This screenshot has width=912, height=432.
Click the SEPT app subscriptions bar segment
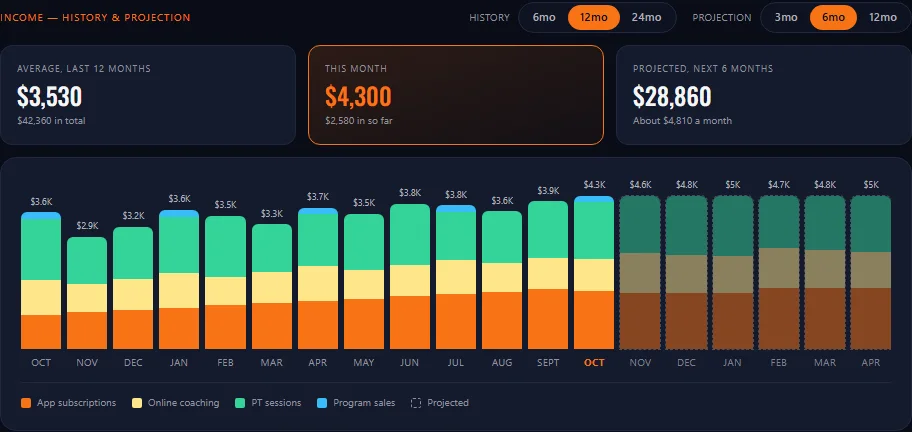[x=548, y=319]
